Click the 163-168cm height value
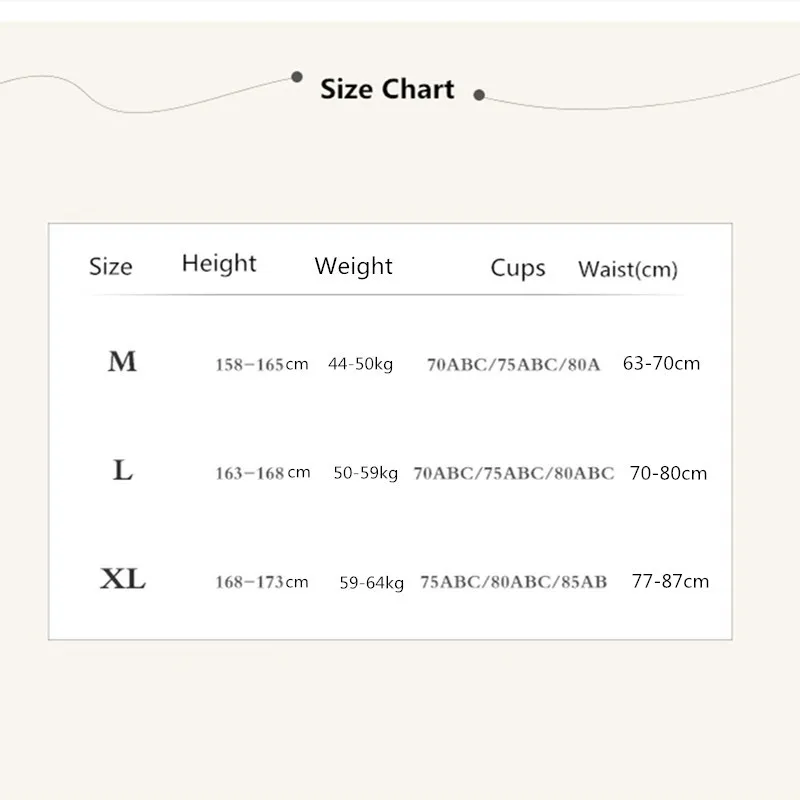This screenshot has height=800, width=800. [x=263, y=473]
